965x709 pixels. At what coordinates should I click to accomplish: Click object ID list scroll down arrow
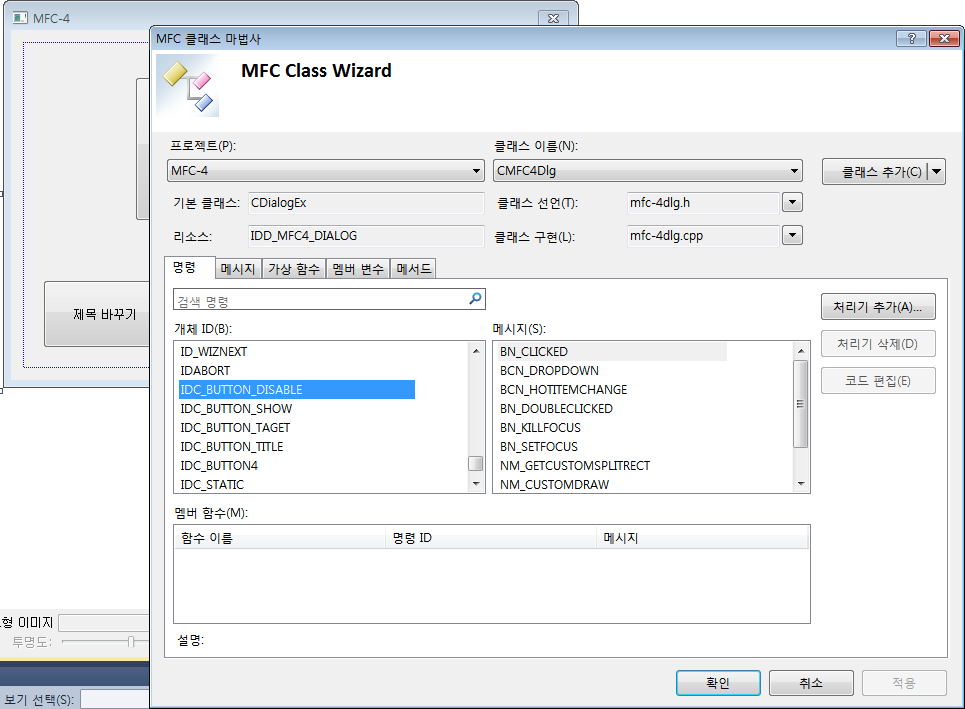tap(476, 484)
